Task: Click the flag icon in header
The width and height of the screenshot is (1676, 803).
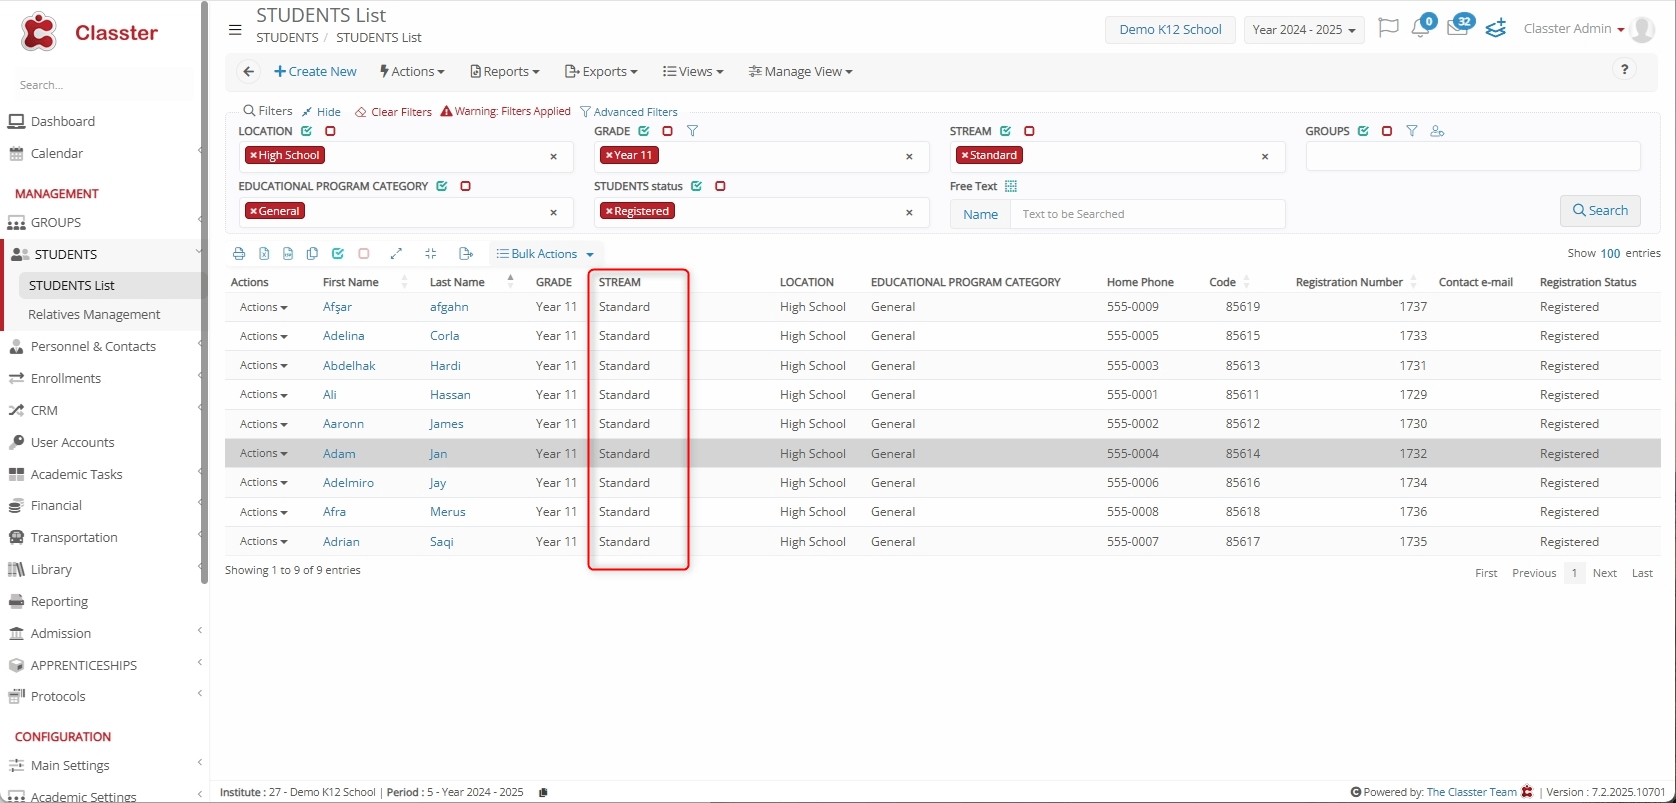Action: pos(1387,28)
